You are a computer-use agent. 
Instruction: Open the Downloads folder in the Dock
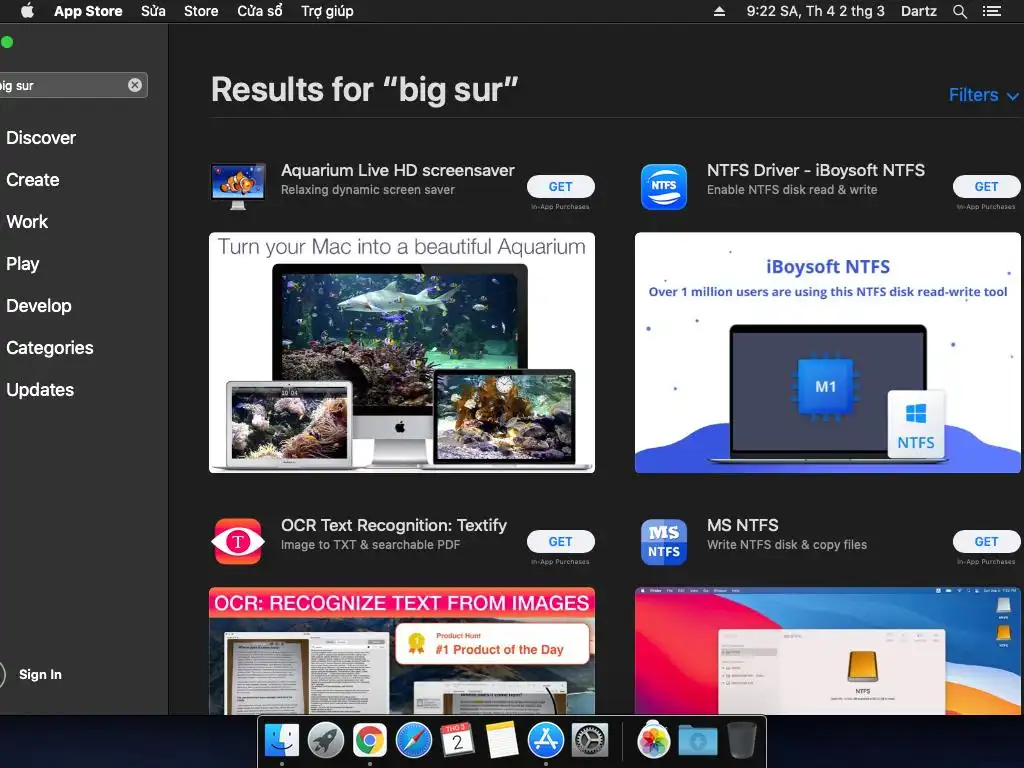(697, 742)
